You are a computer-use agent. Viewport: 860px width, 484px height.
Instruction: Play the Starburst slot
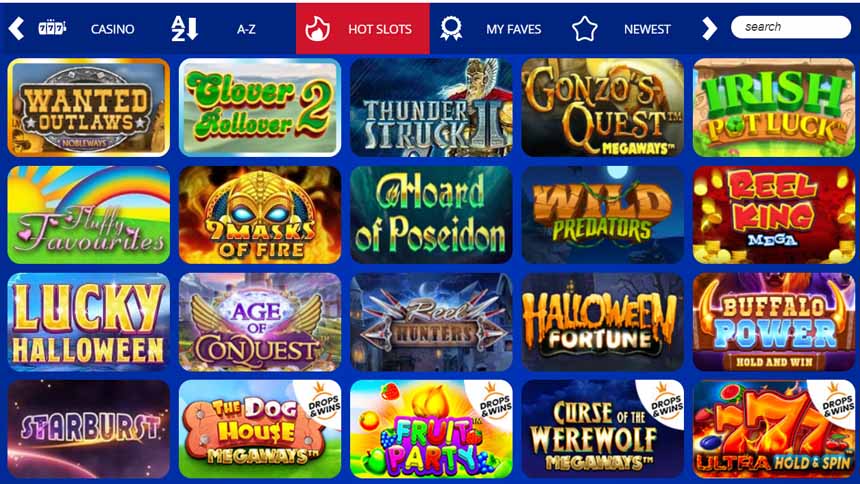(89, 429)
